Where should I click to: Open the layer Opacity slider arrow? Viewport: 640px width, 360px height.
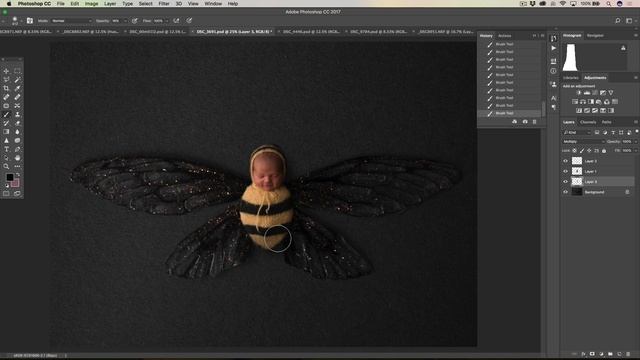click(636, 142)
